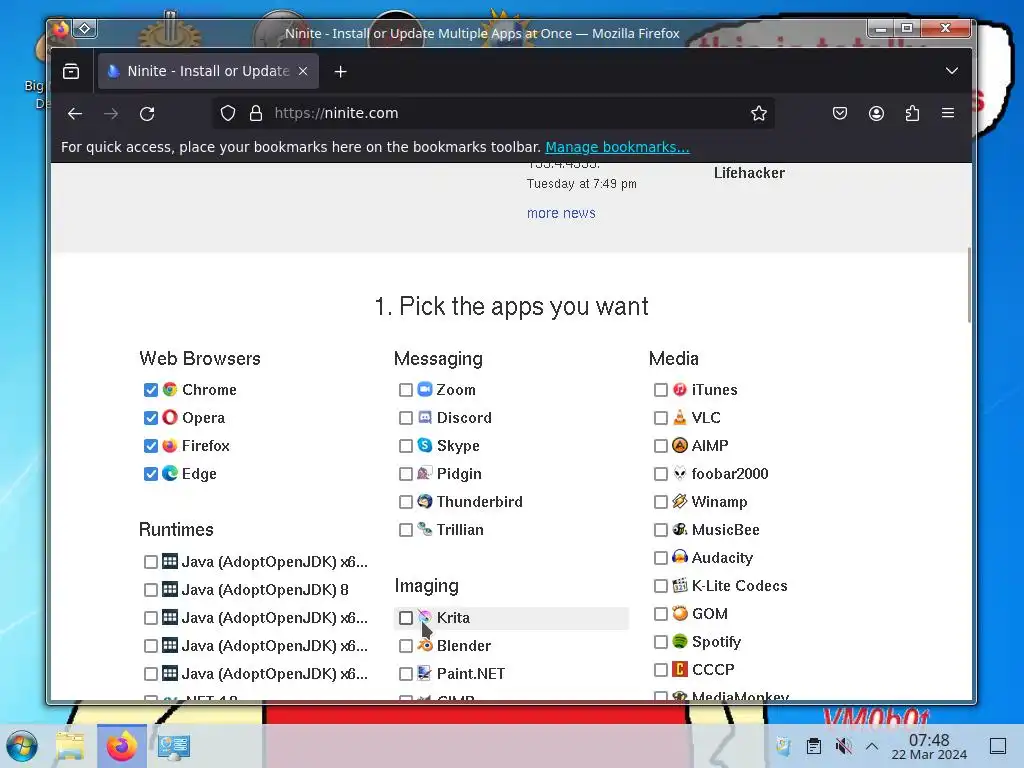Click the page vertical scrollbar

point(969,285)
